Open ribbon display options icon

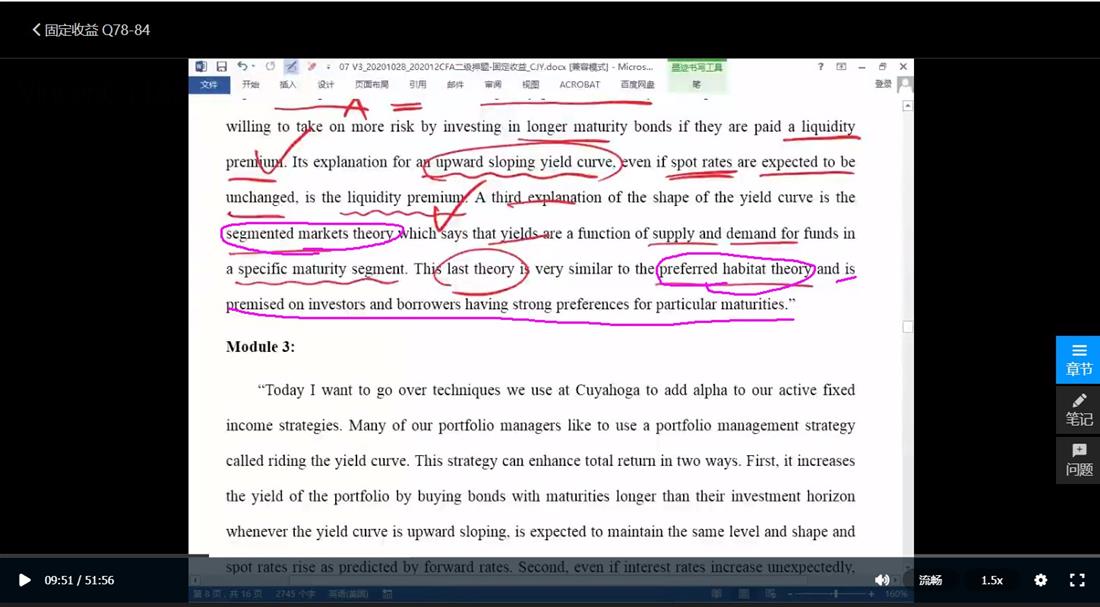pos(841,67)
